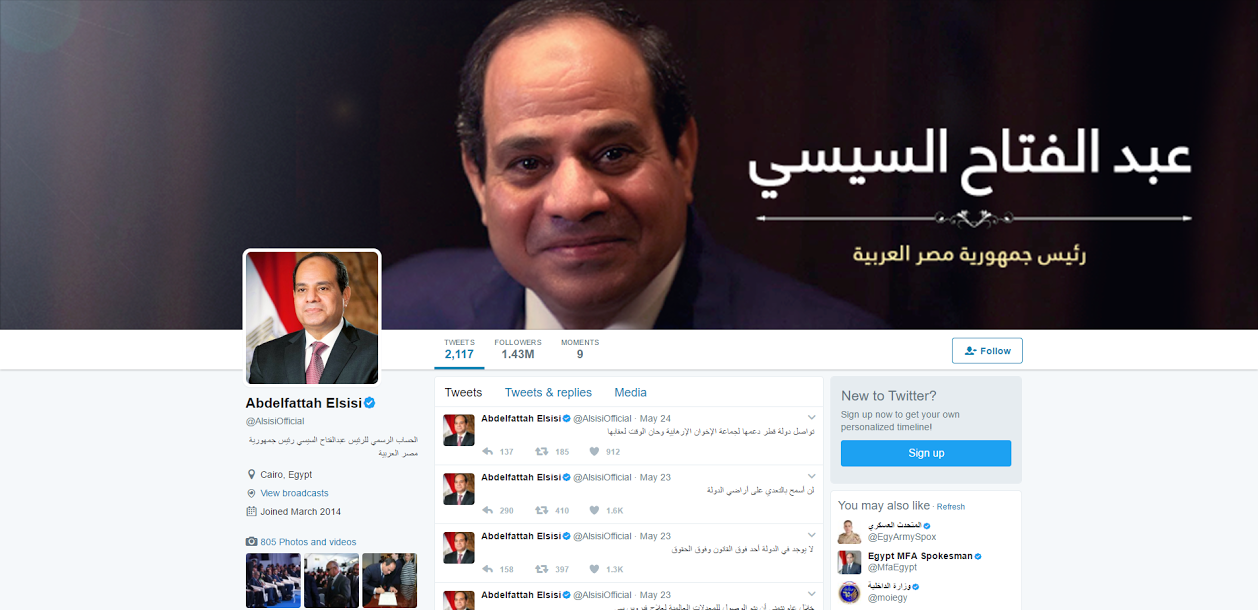Open the first May 23 tweet dropdown arrow
The width and height of the screenshot is (1258, 610).
(x=812, y=476)
